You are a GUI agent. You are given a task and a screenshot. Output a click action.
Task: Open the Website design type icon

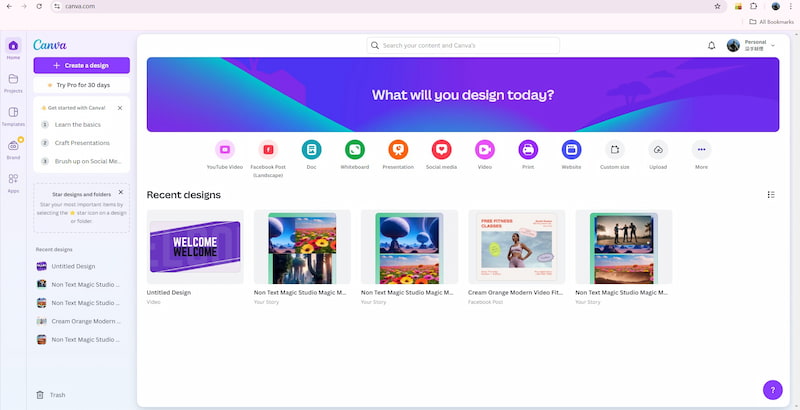click(x=571, y=149)
